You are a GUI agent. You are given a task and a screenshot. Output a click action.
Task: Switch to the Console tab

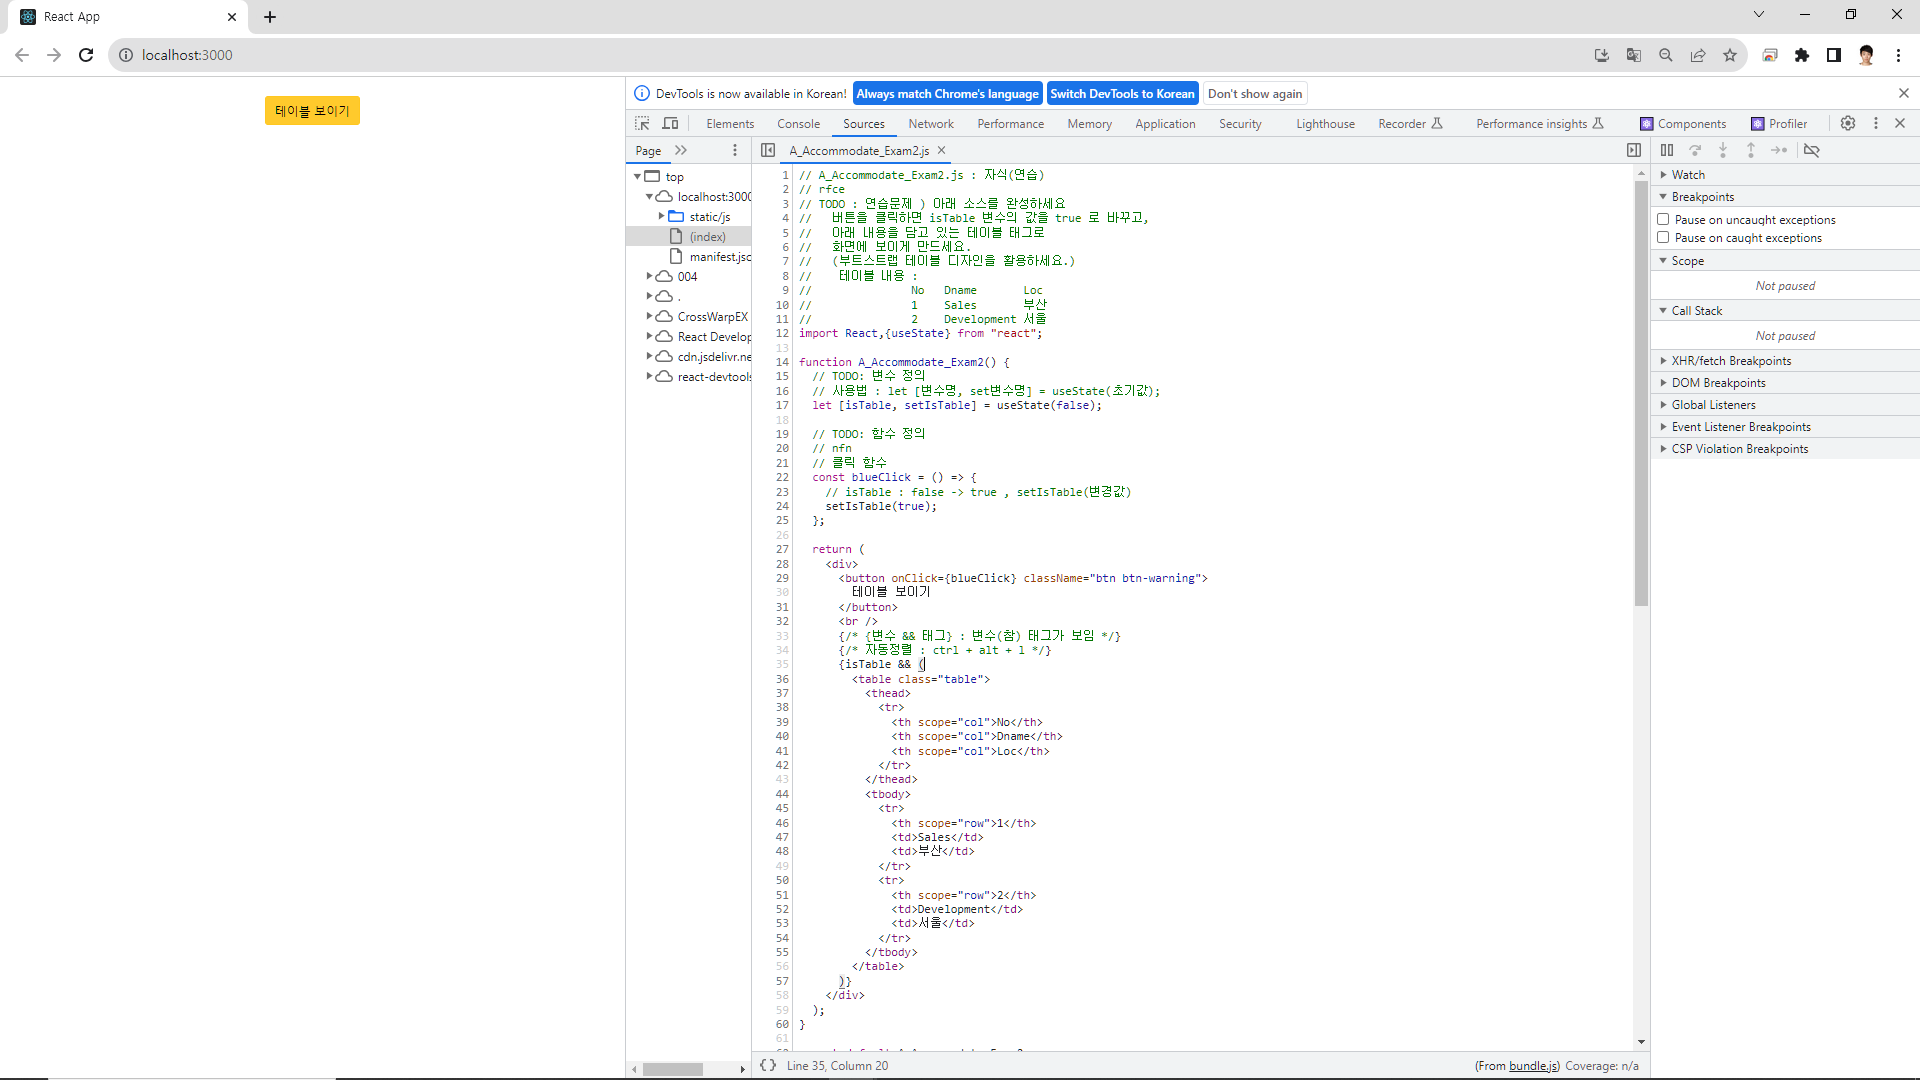[x=798, y=124]
